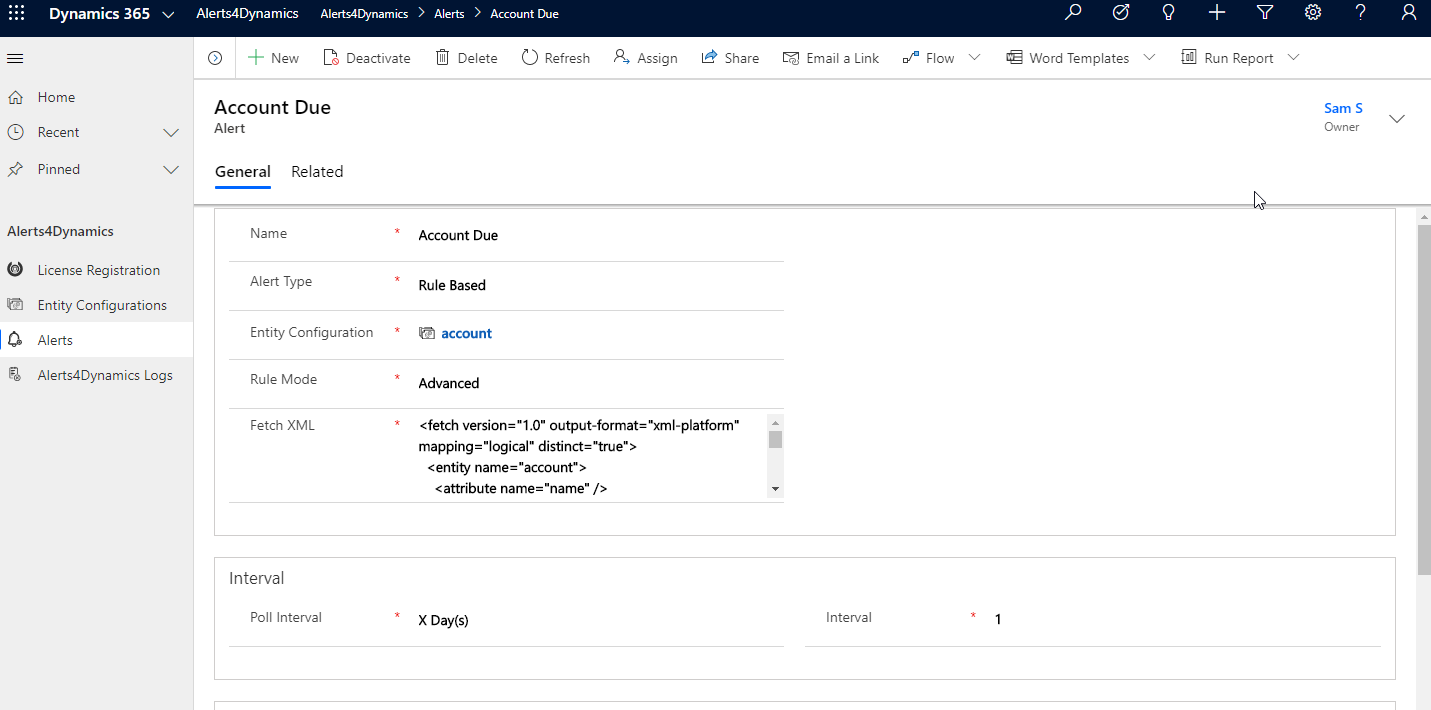
Task: Click the main form vertical scrollbar
Action: 1424,400
